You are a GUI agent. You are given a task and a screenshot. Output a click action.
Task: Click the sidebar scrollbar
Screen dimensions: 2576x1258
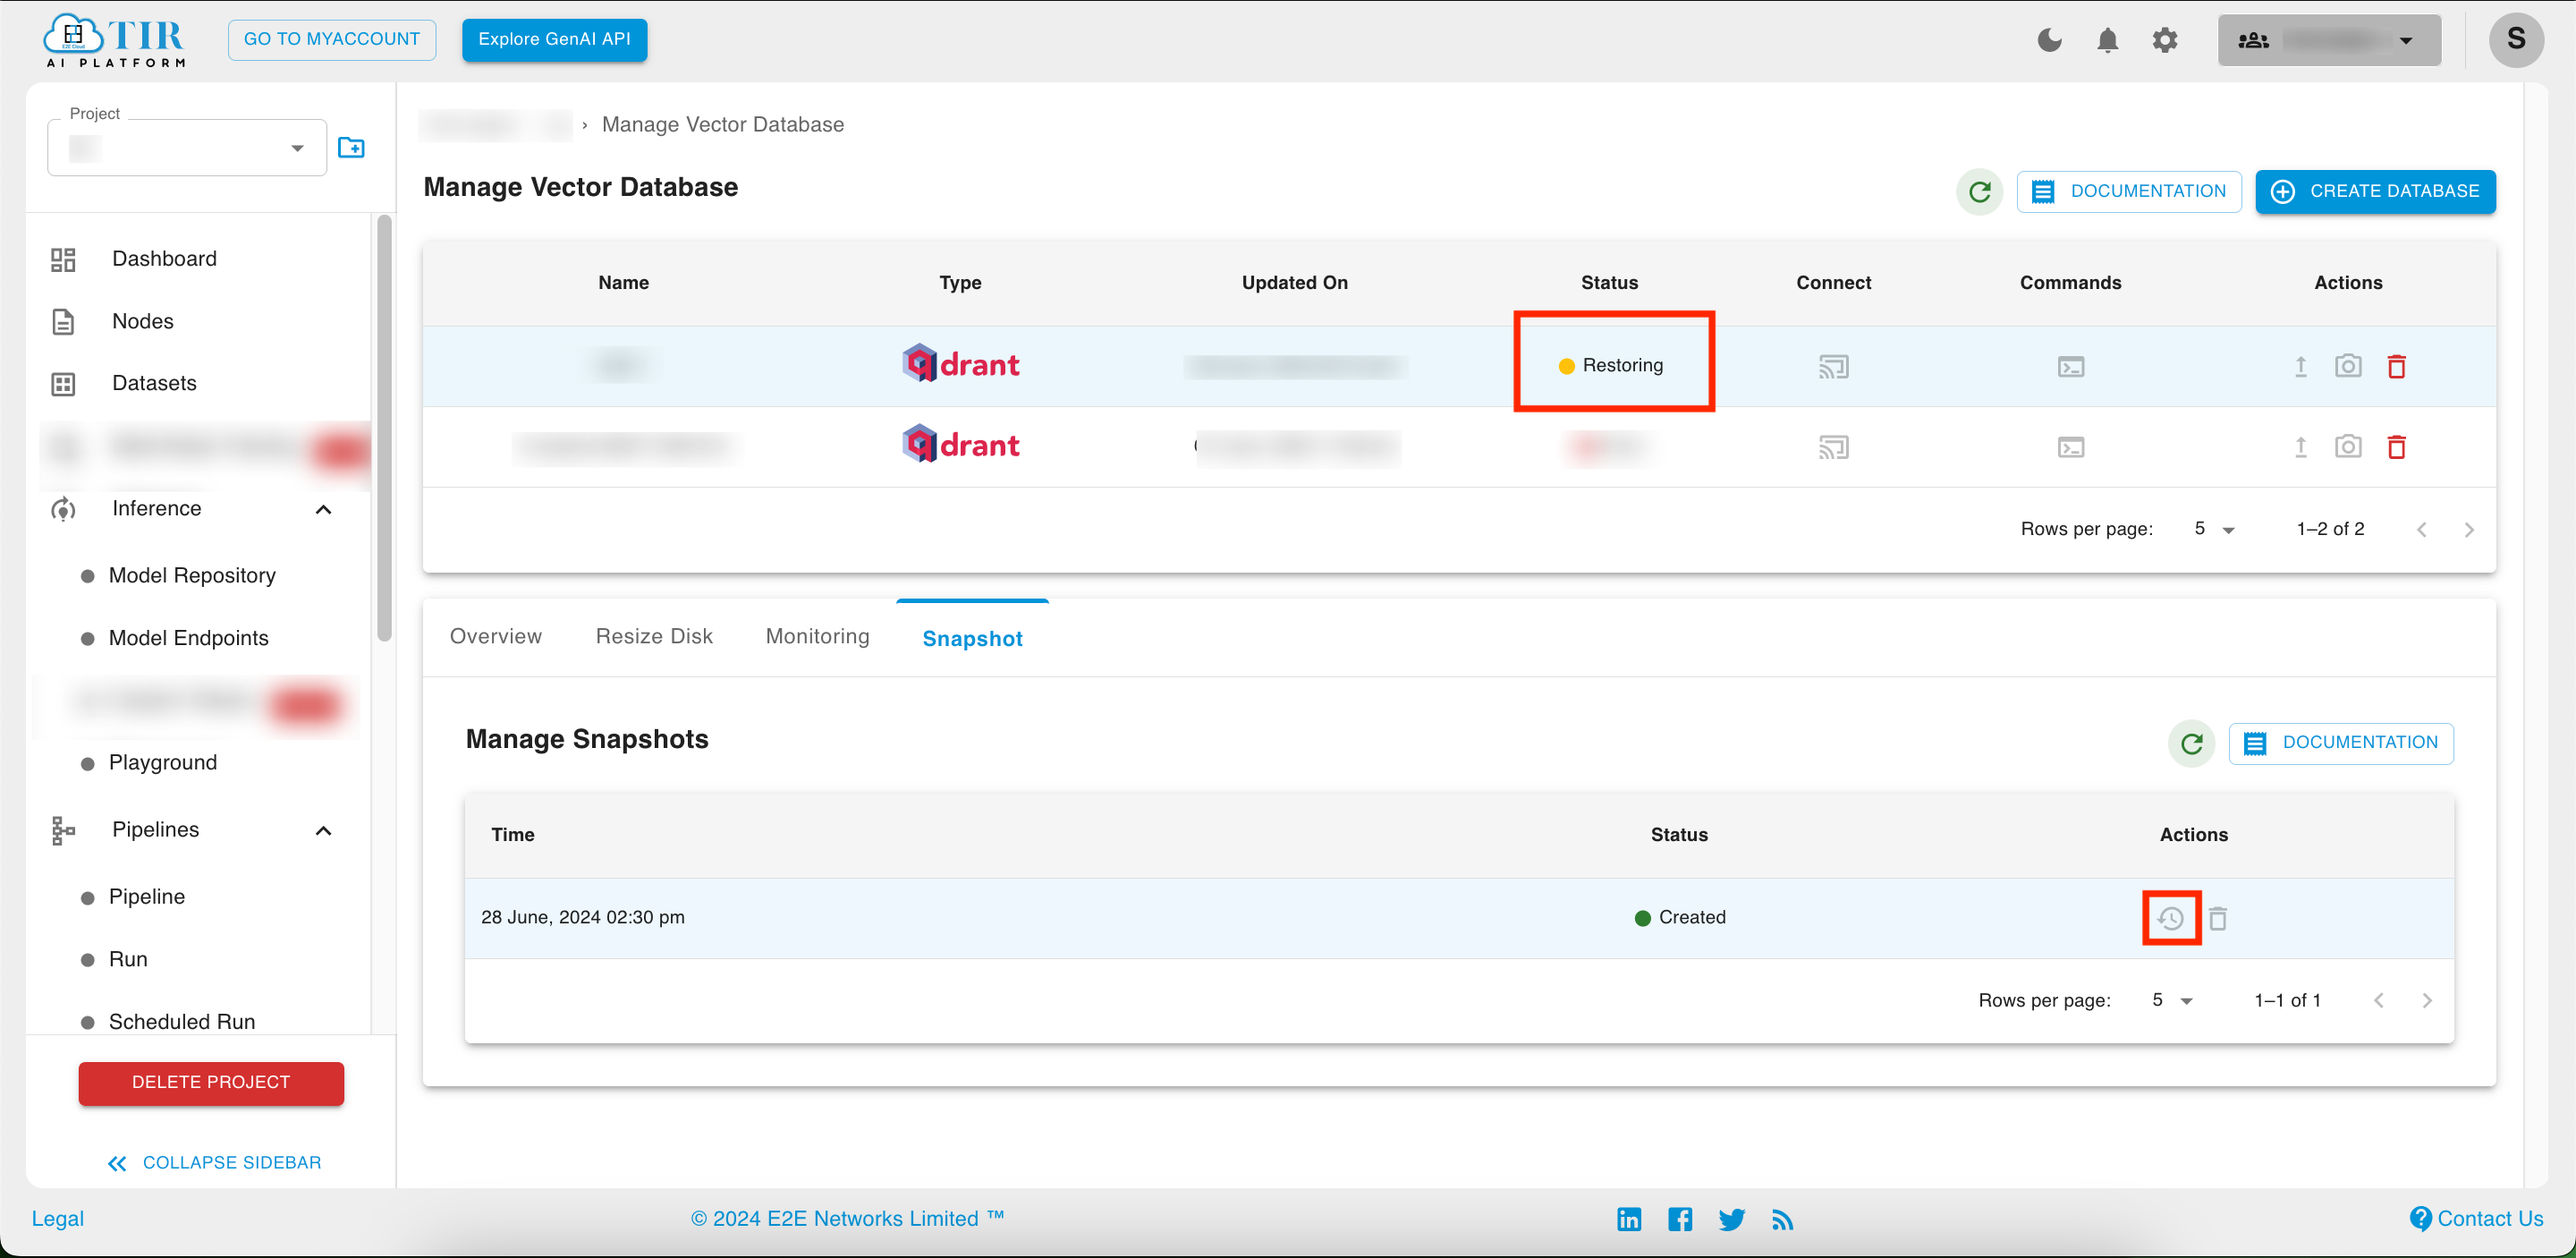pos(384,428)
